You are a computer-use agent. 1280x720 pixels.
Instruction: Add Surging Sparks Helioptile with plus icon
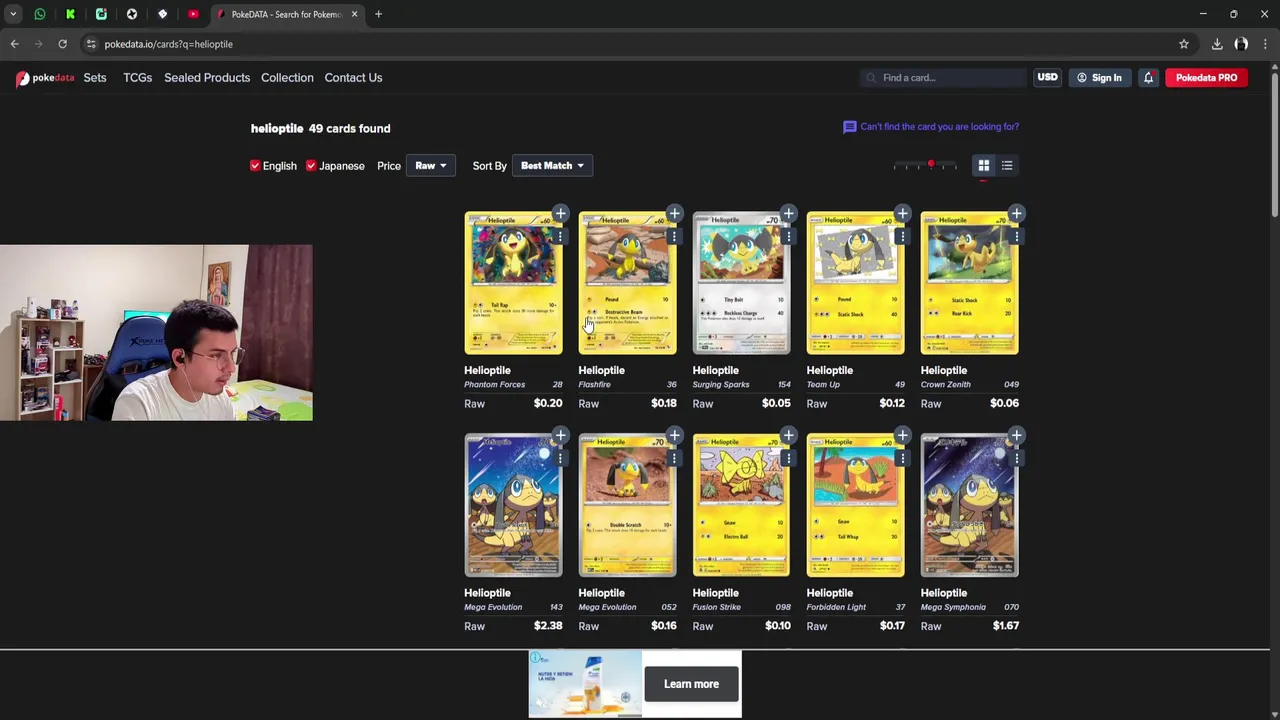pyautogui.click(x=788, y=213)
